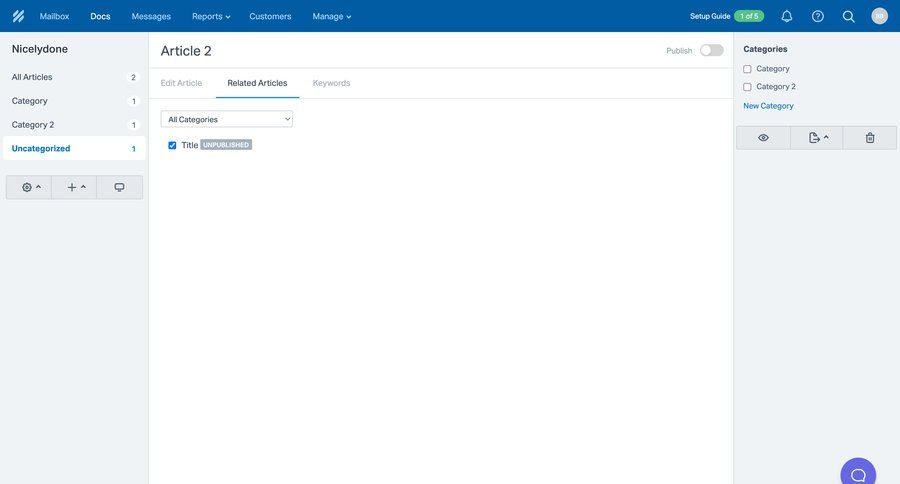The image size is (900, 484).
Task: Click the Categories panel heading
Action: click(x=765, y=49)
